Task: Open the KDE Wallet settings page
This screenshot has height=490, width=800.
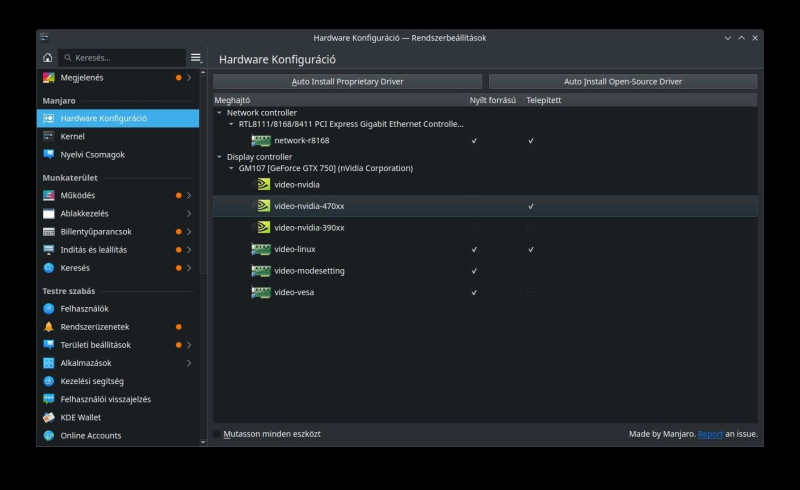Action: point(118,418)
